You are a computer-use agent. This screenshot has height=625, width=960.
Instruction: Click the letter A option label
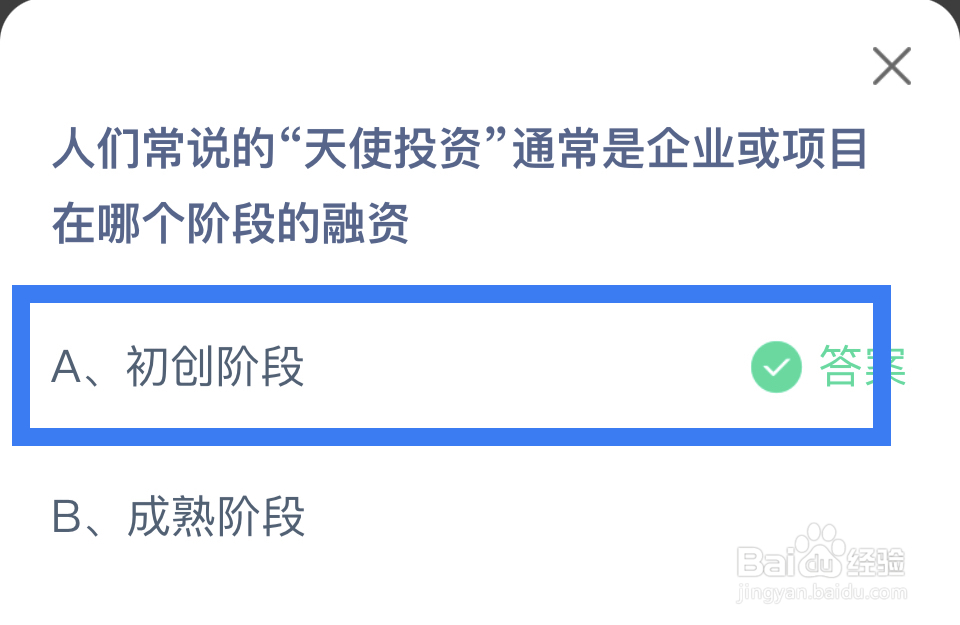66,367
